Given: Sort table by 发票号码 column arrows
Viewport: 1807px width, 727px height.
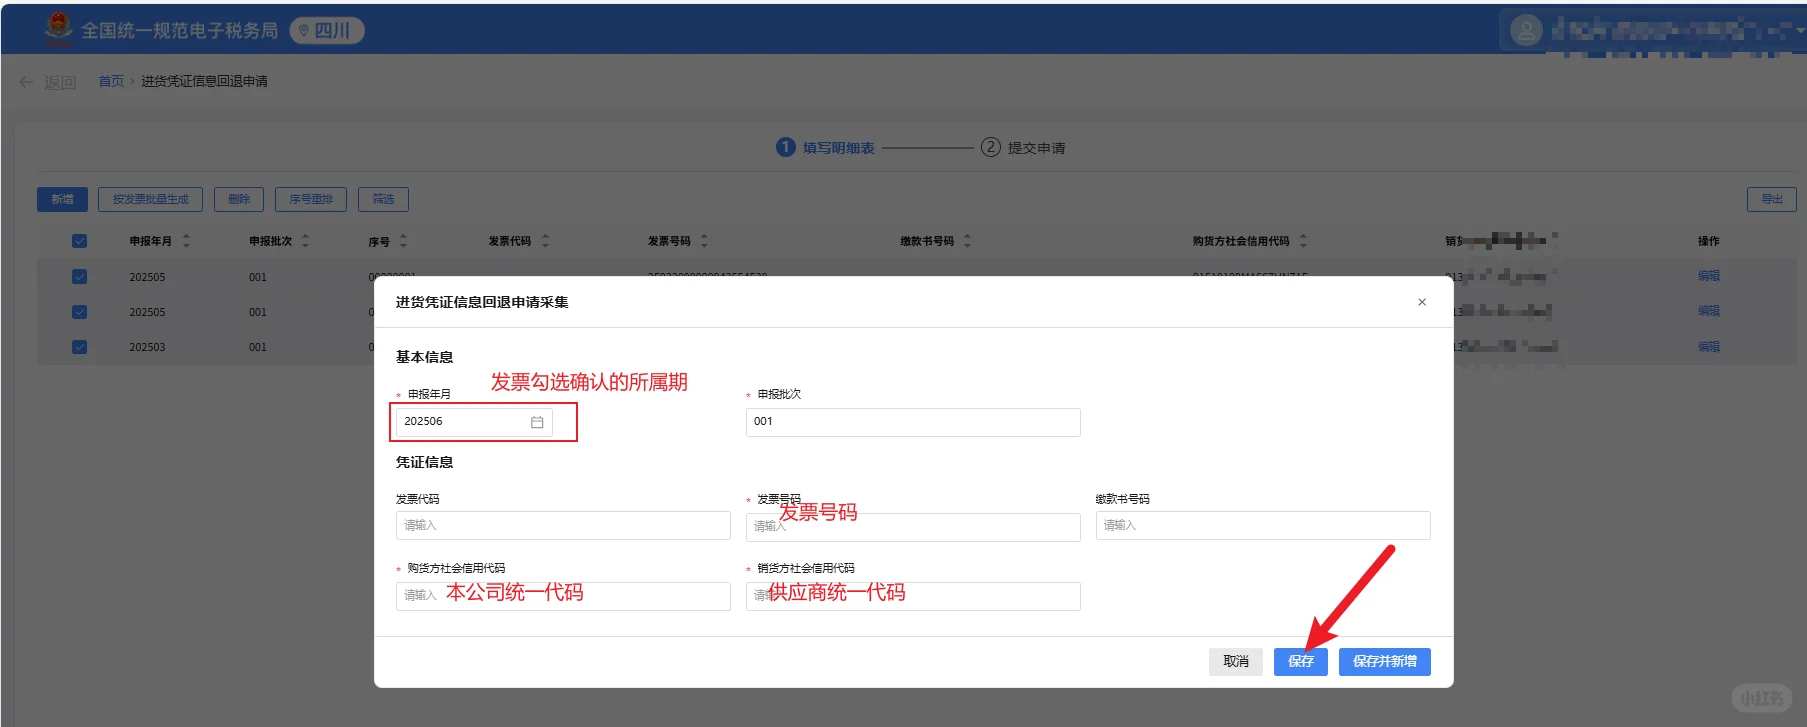Looking at the screenshot, I should (704, 241).
